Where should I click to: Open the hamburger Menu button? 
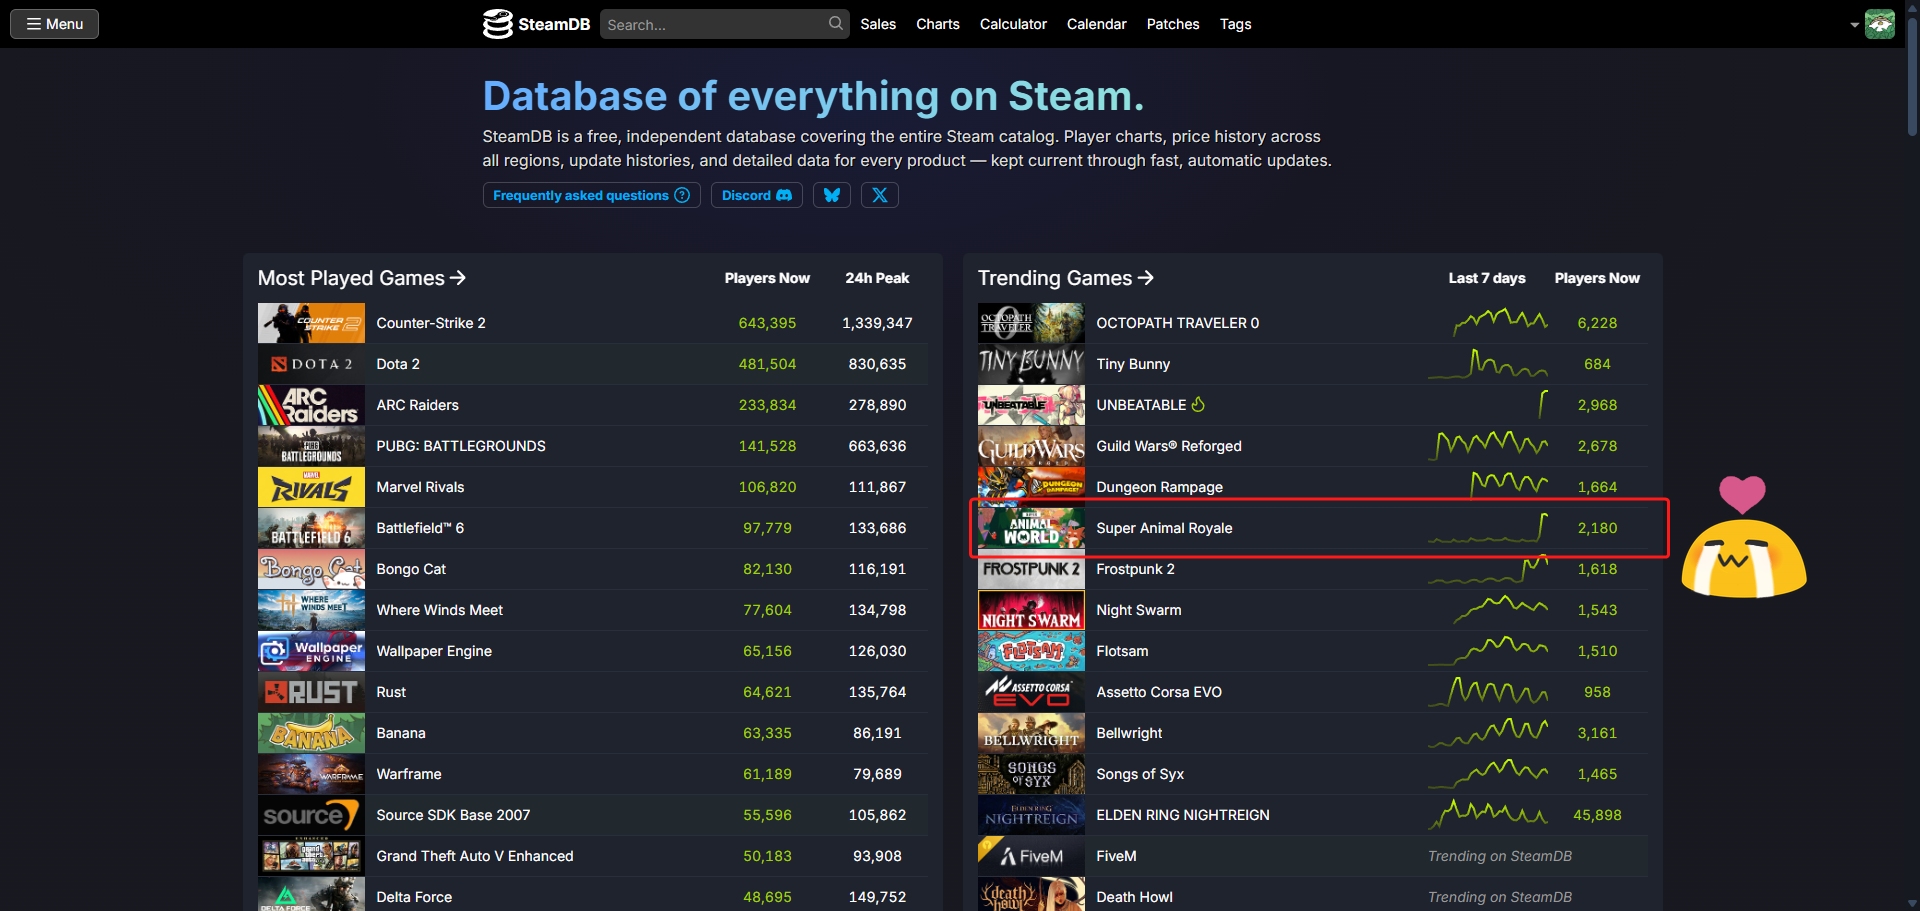pyautogui.click(x=55, y=24)
